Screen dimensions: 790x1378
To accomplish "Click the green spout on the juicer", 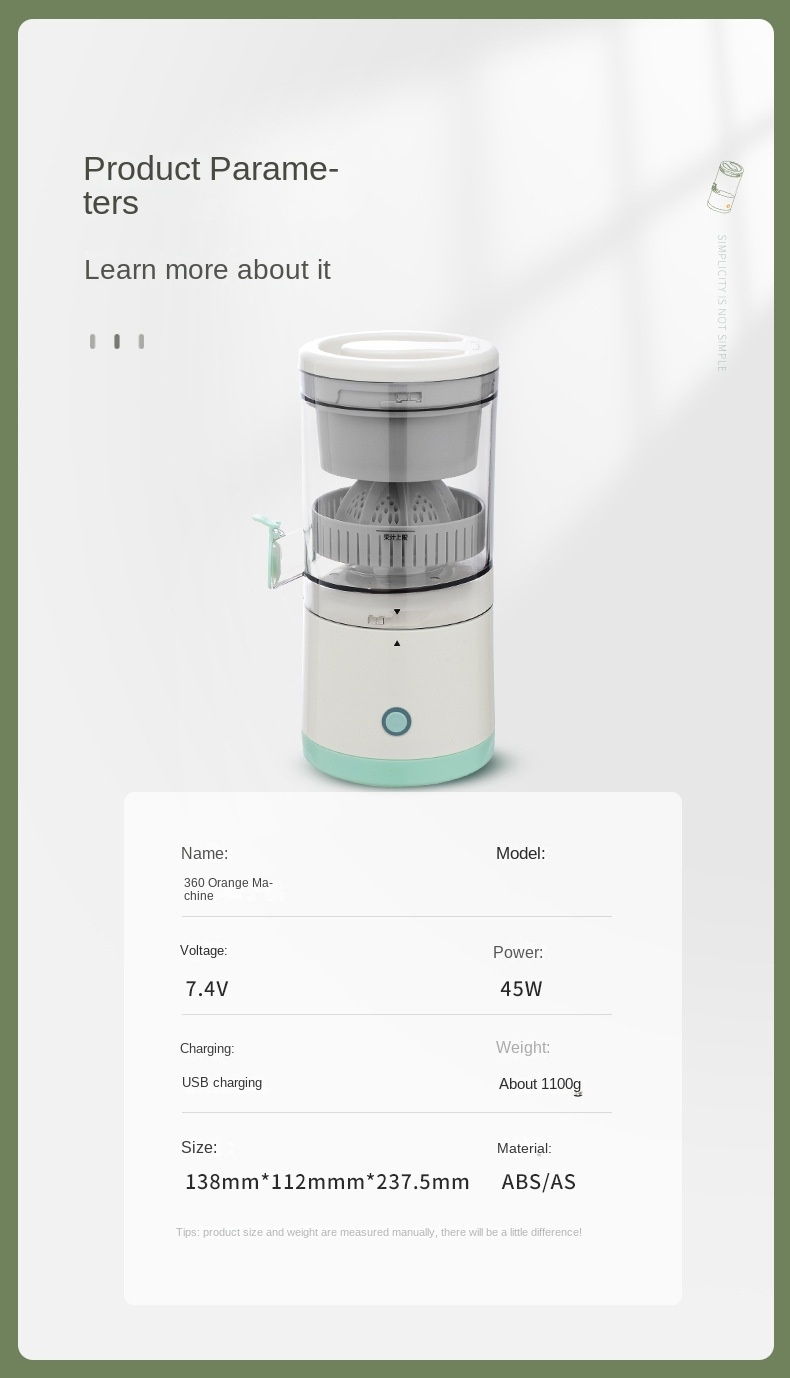I will (268, 549).
